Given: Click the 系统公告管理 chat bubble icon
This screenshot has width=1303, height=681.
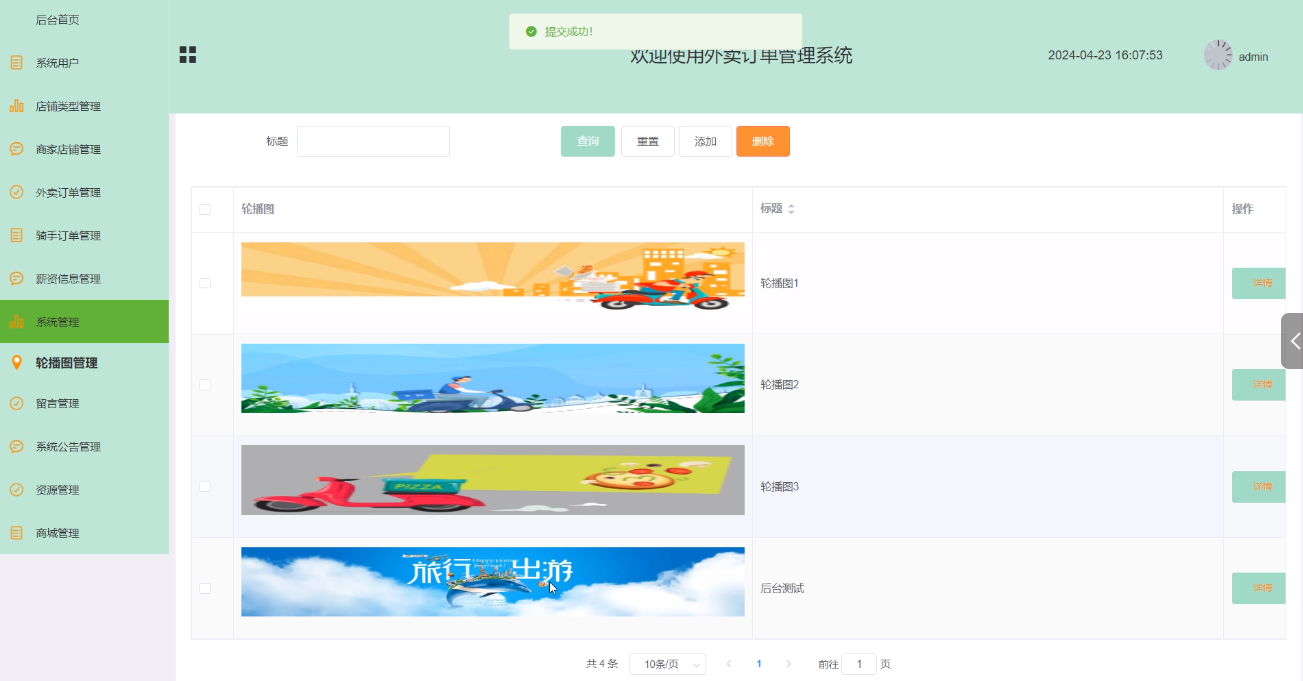Looking at the screenshot, I should pos(16,447).
